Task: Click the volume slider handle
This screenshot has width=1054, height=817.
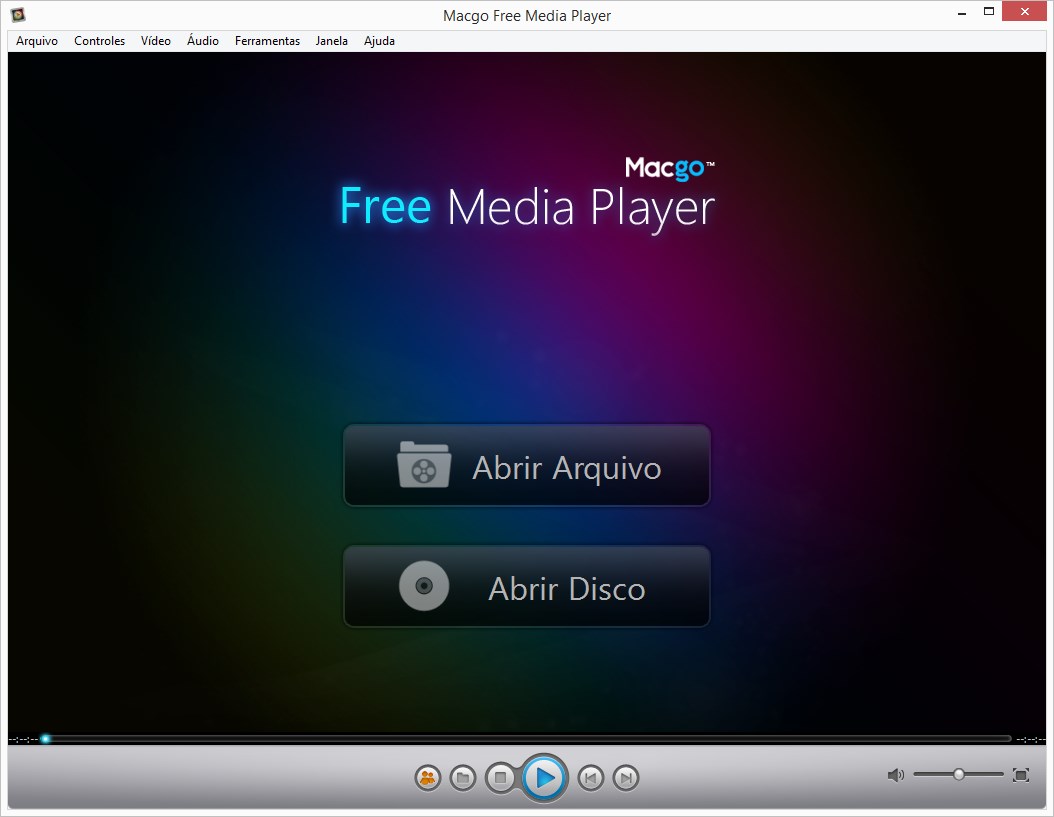Action: 959,775
